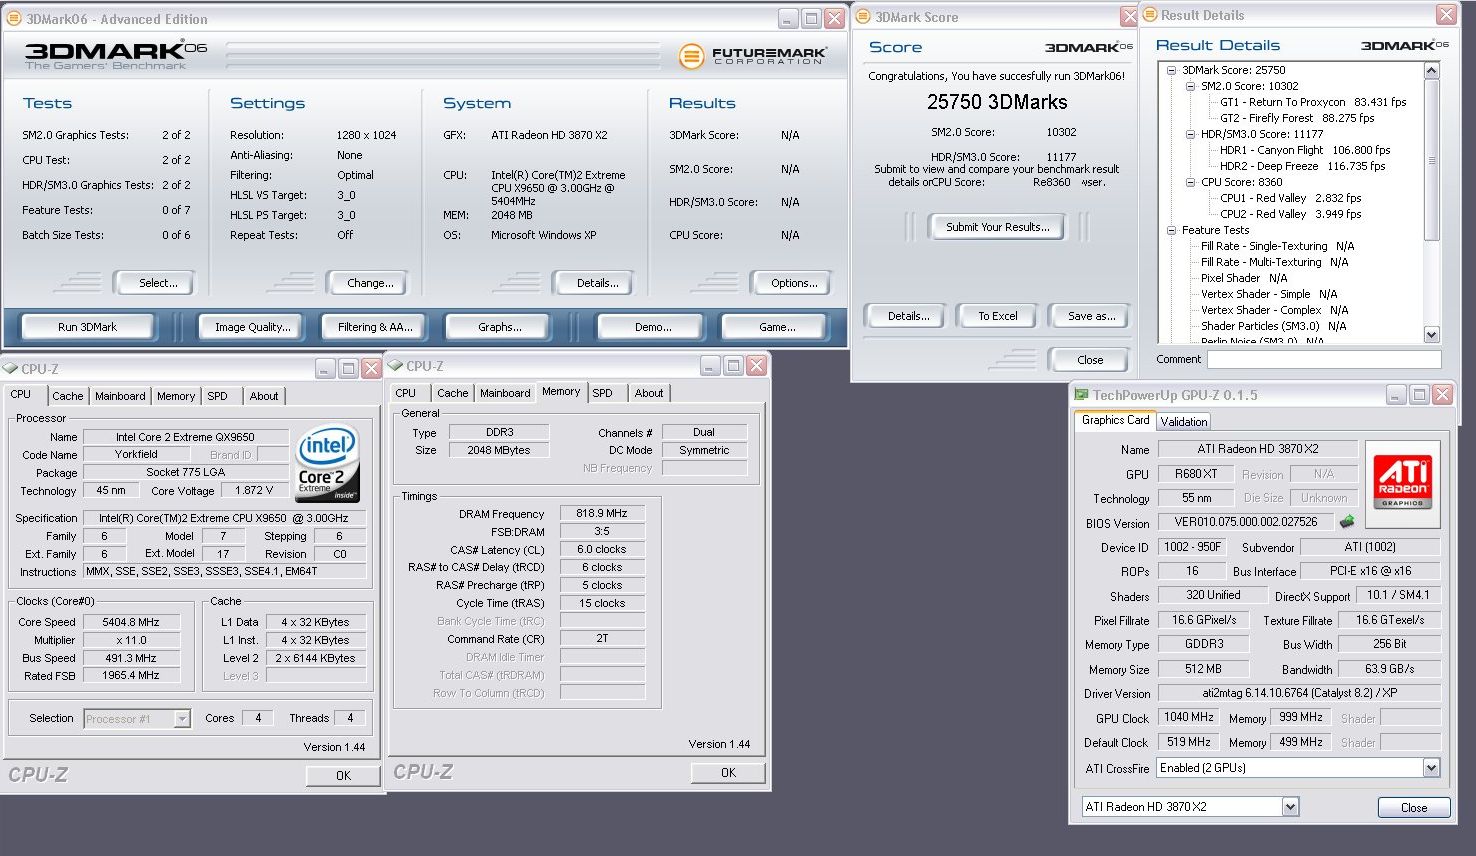
Task: Click the 3DMark Score window title icon
Action: click(x=863, y=16)
